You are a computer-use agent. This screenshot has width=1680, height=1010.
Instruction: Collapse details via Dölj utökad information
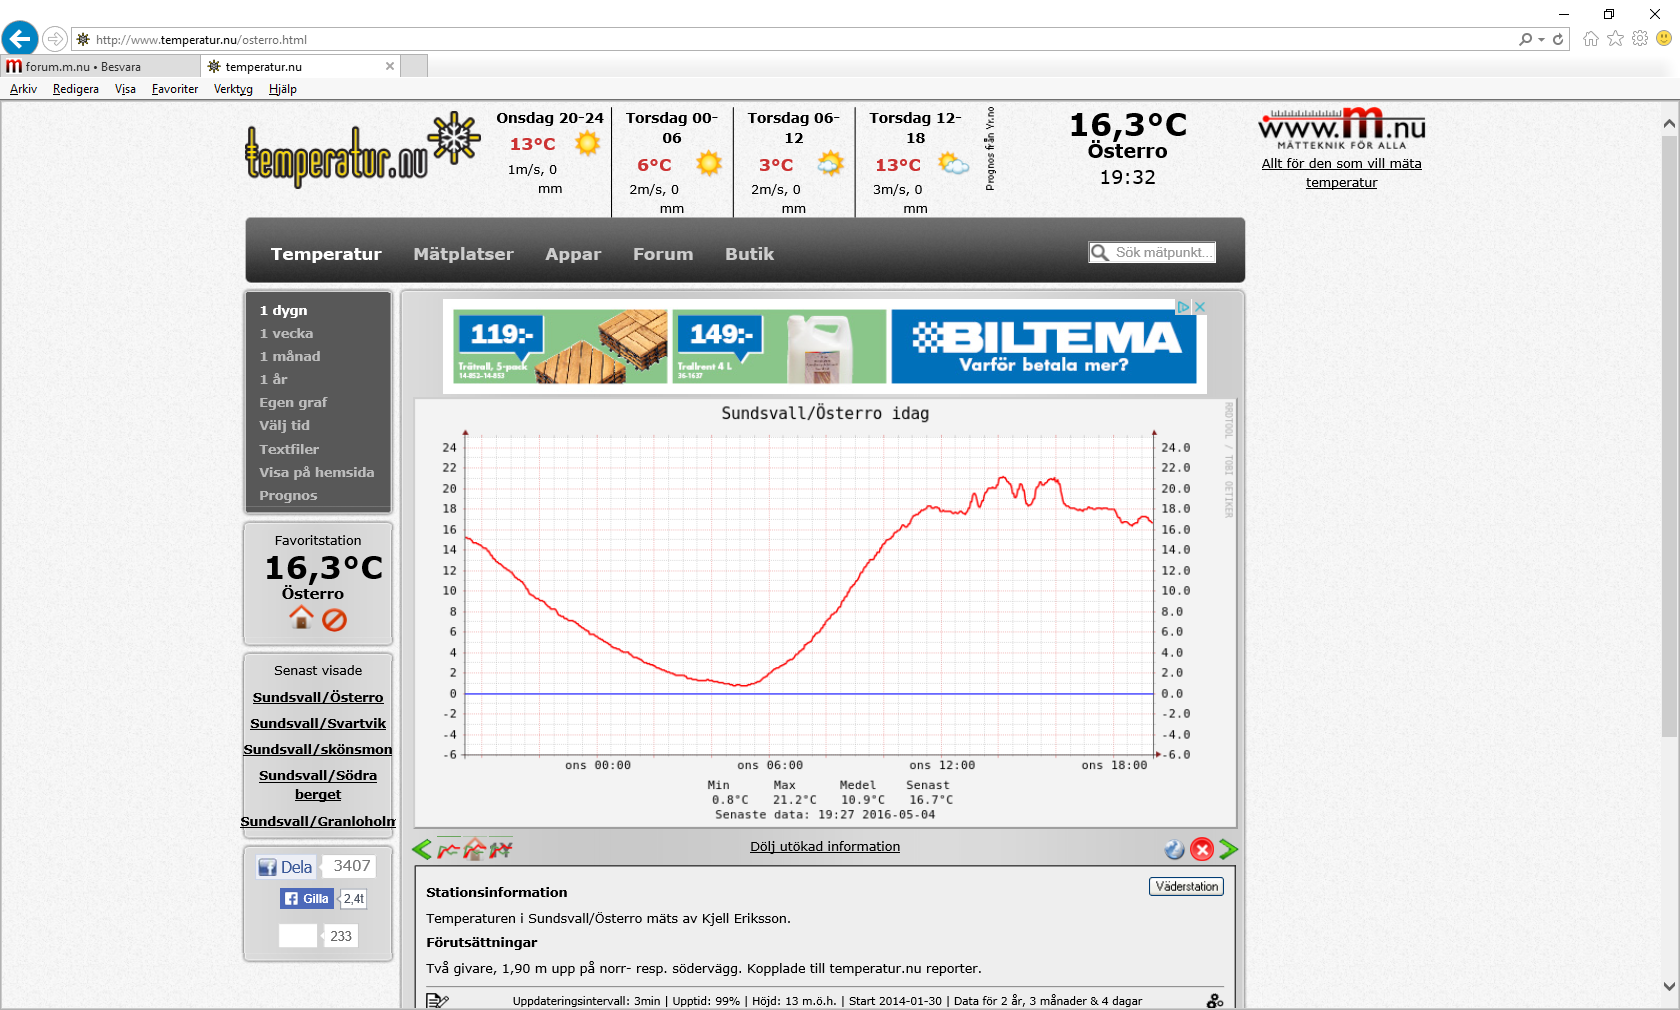click(825, 847)
